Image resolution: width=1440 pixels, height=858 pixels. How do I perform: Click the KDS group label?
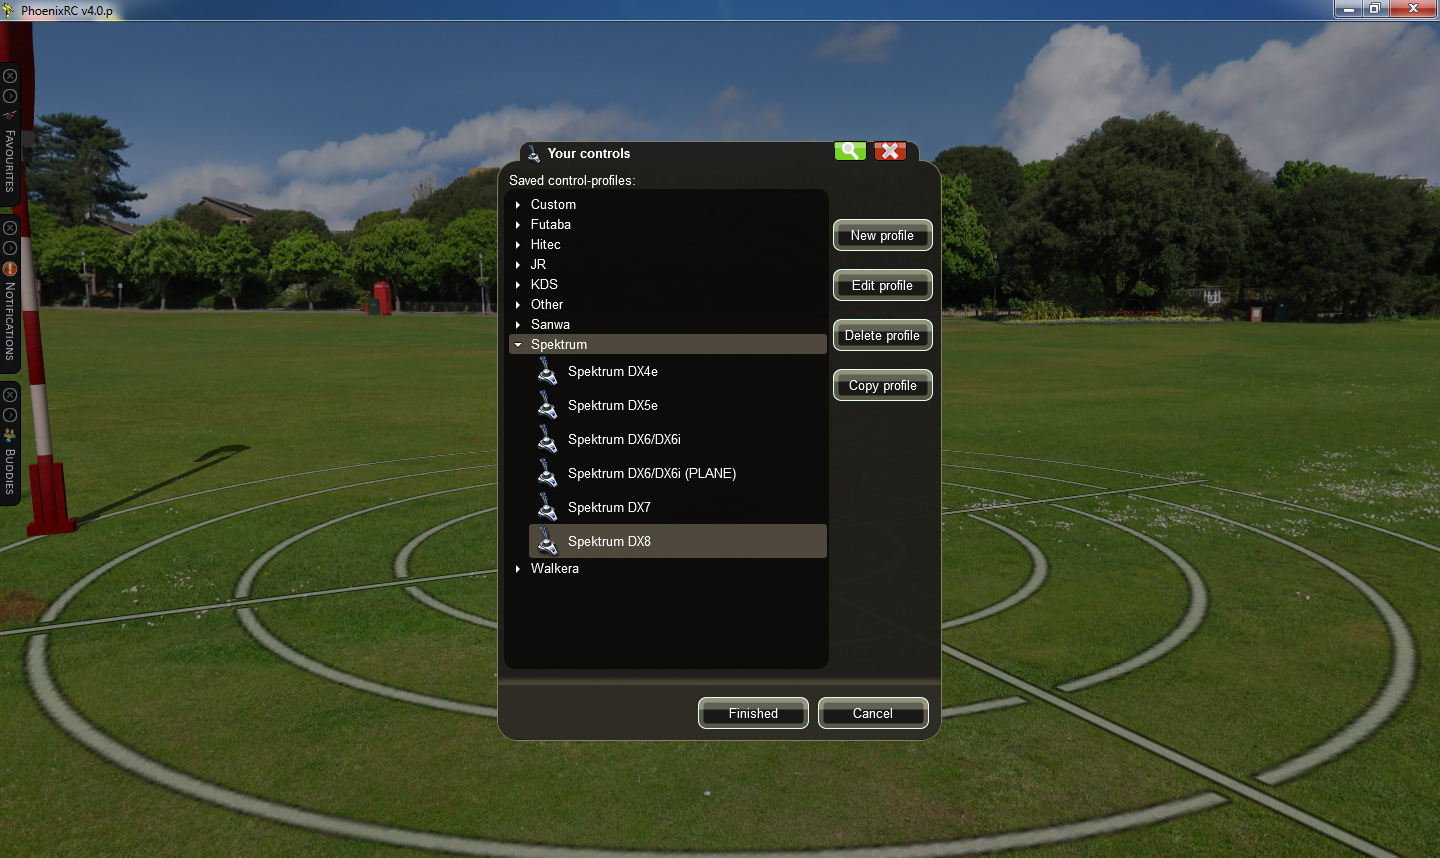(x=544, y=285)
